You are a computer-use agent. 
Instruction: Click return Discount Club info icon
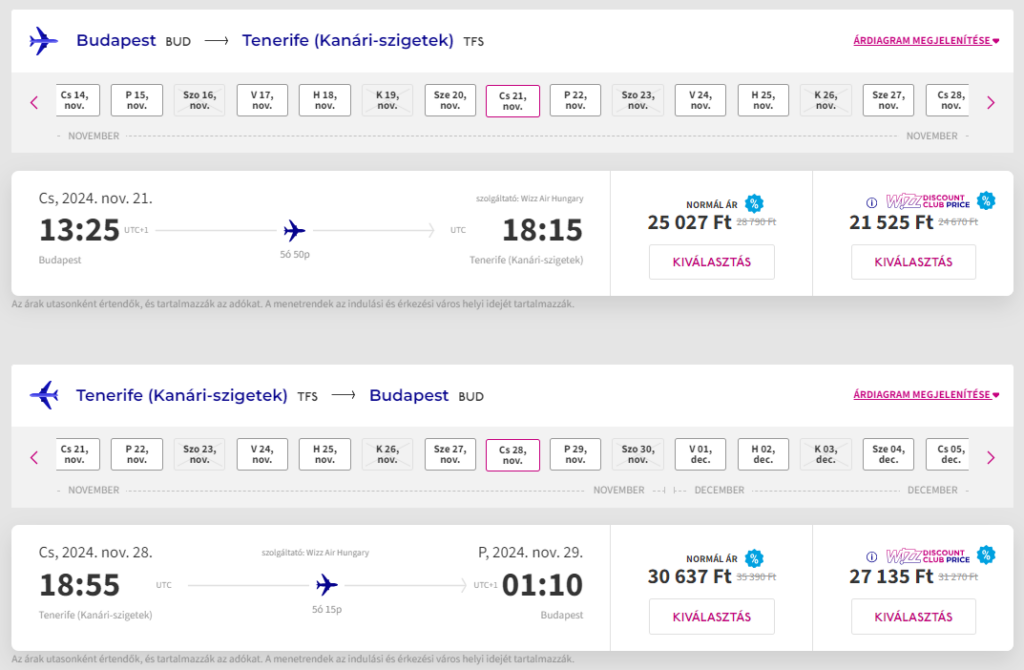(871, 557)
